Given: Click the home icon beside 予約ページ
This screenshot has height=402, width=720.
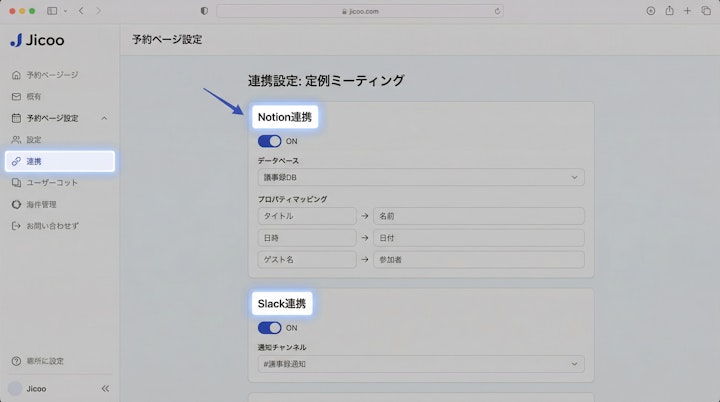Looking at the screenshot, I should [x=17, y=75].
